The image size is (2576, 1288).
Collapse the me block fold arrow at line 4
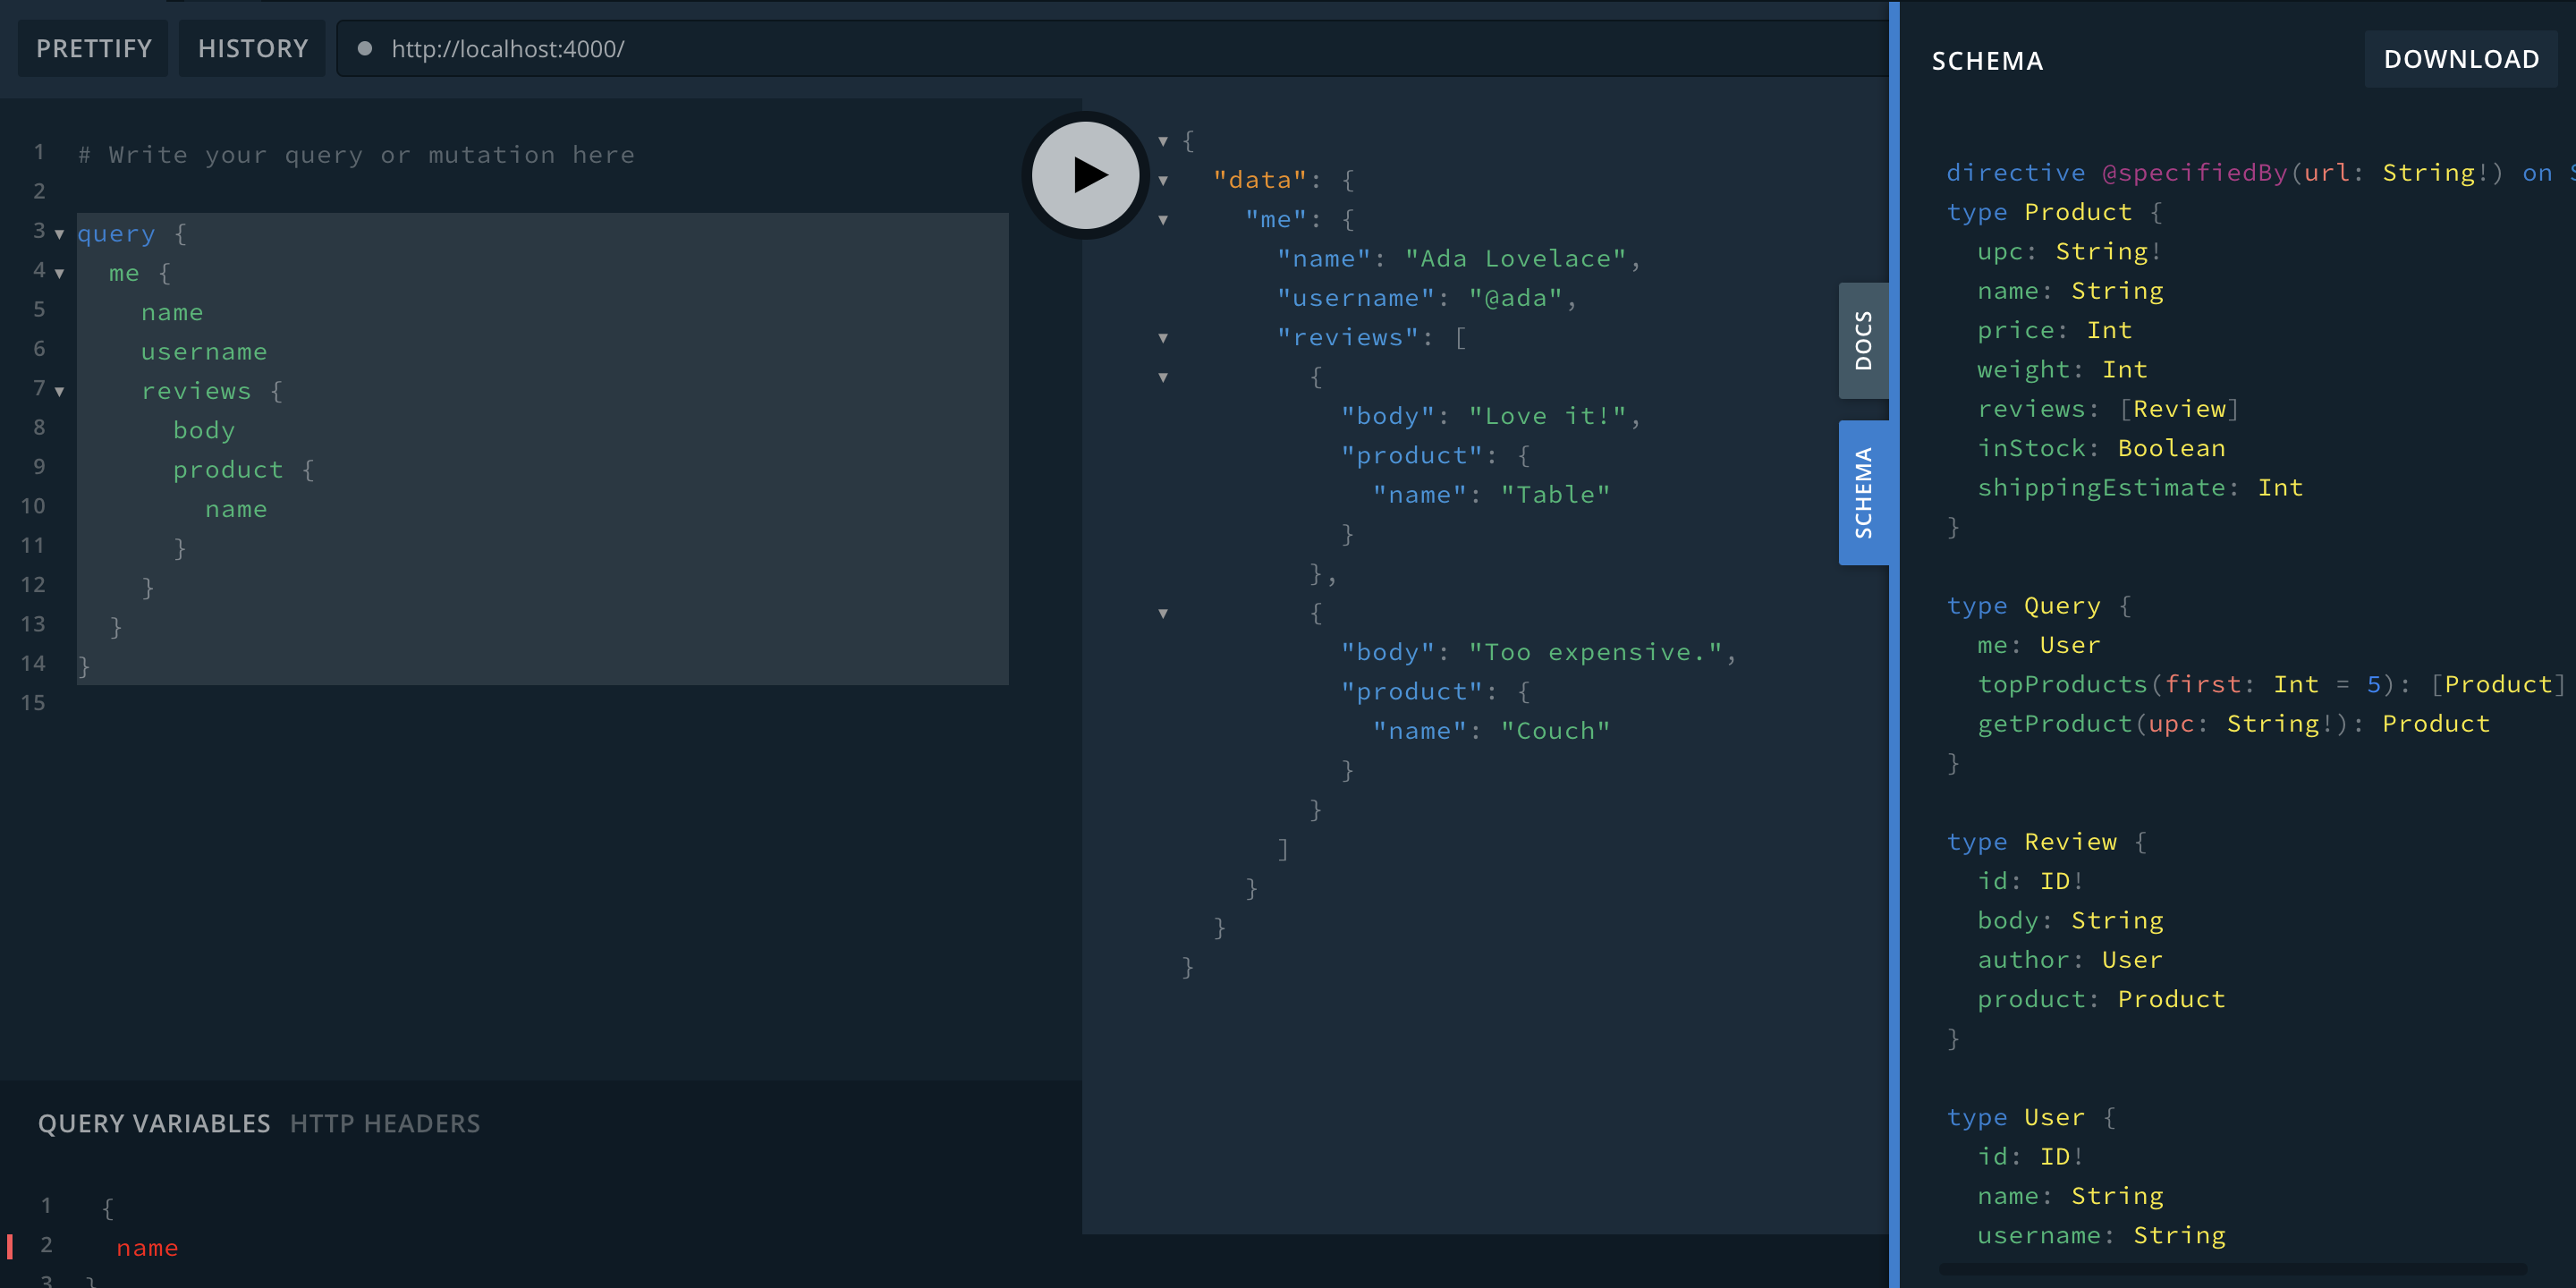tap(59, 273)
